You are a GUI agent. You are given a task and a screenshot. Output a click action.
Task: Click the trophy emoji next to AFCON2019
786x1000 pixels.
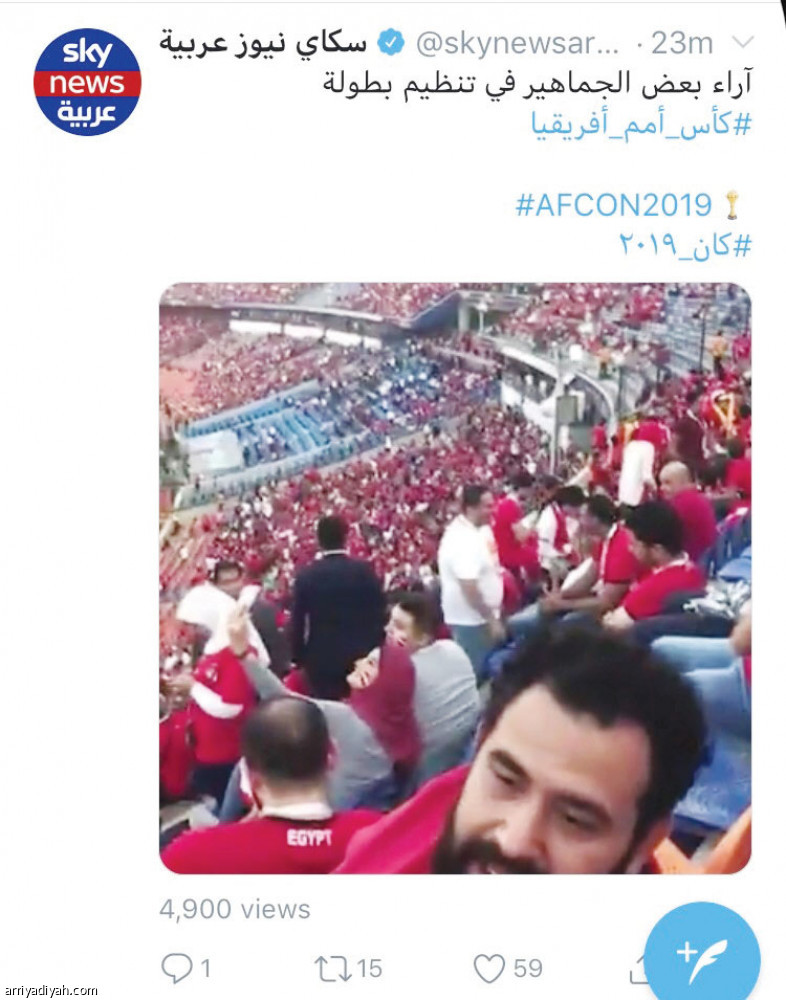(x=732, y=205)
